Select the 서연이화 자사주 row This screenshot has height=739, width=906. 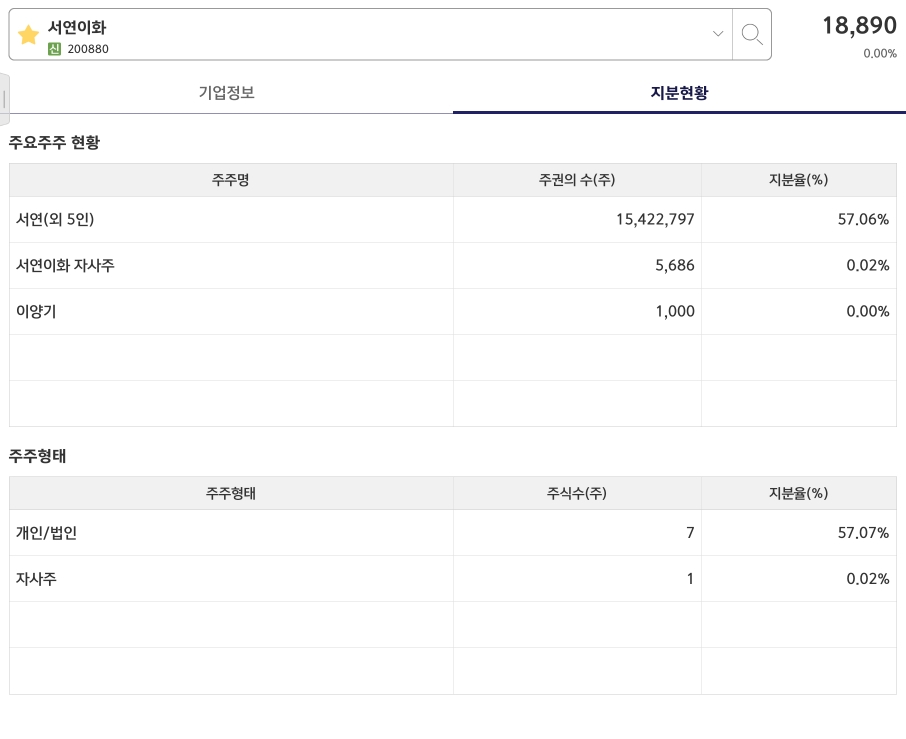pyautogui.click(x=453, y=266)
